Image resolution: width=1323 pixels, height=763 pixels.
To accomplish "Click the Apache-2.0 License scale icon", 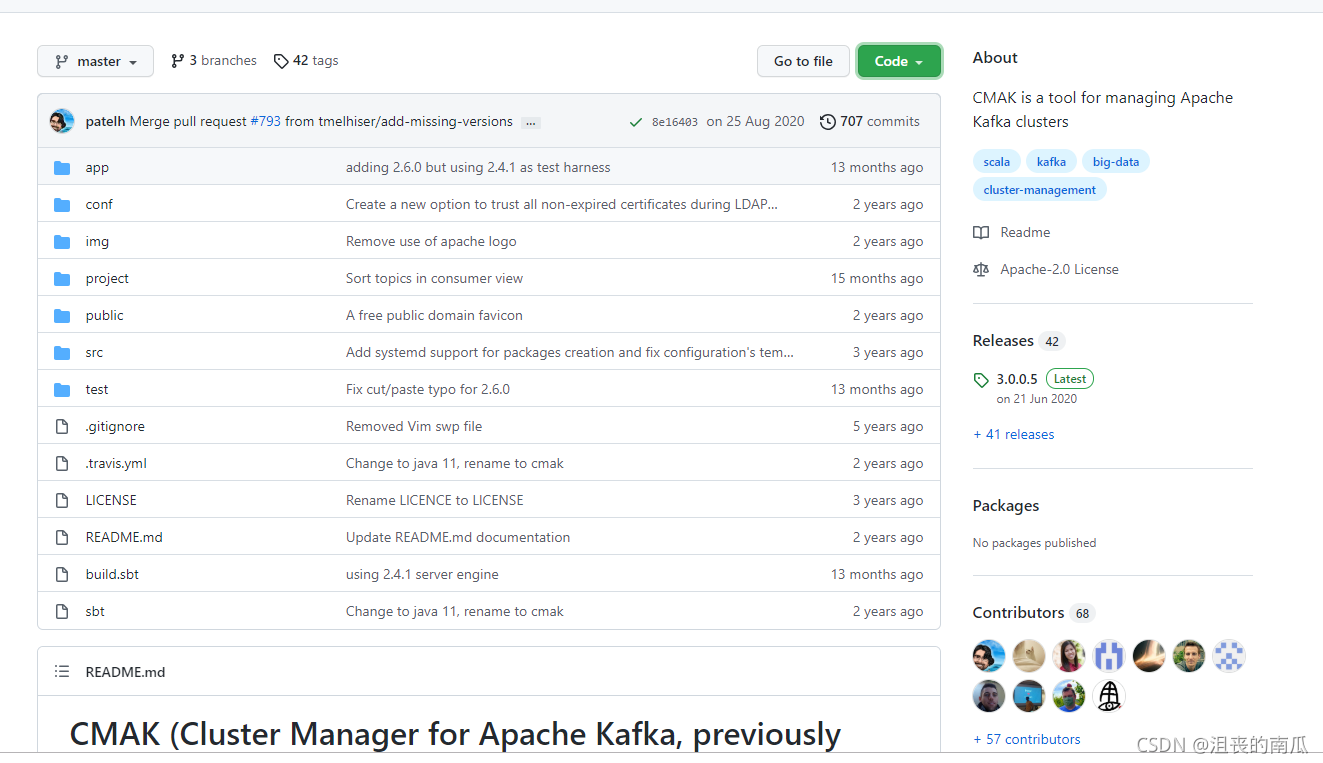I will click(x=981, y=270).
